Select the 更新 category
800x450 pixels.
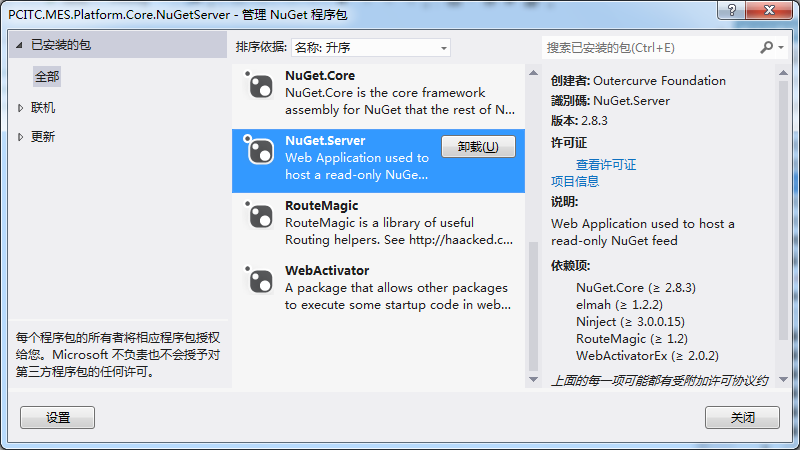(x=43, y=137)
